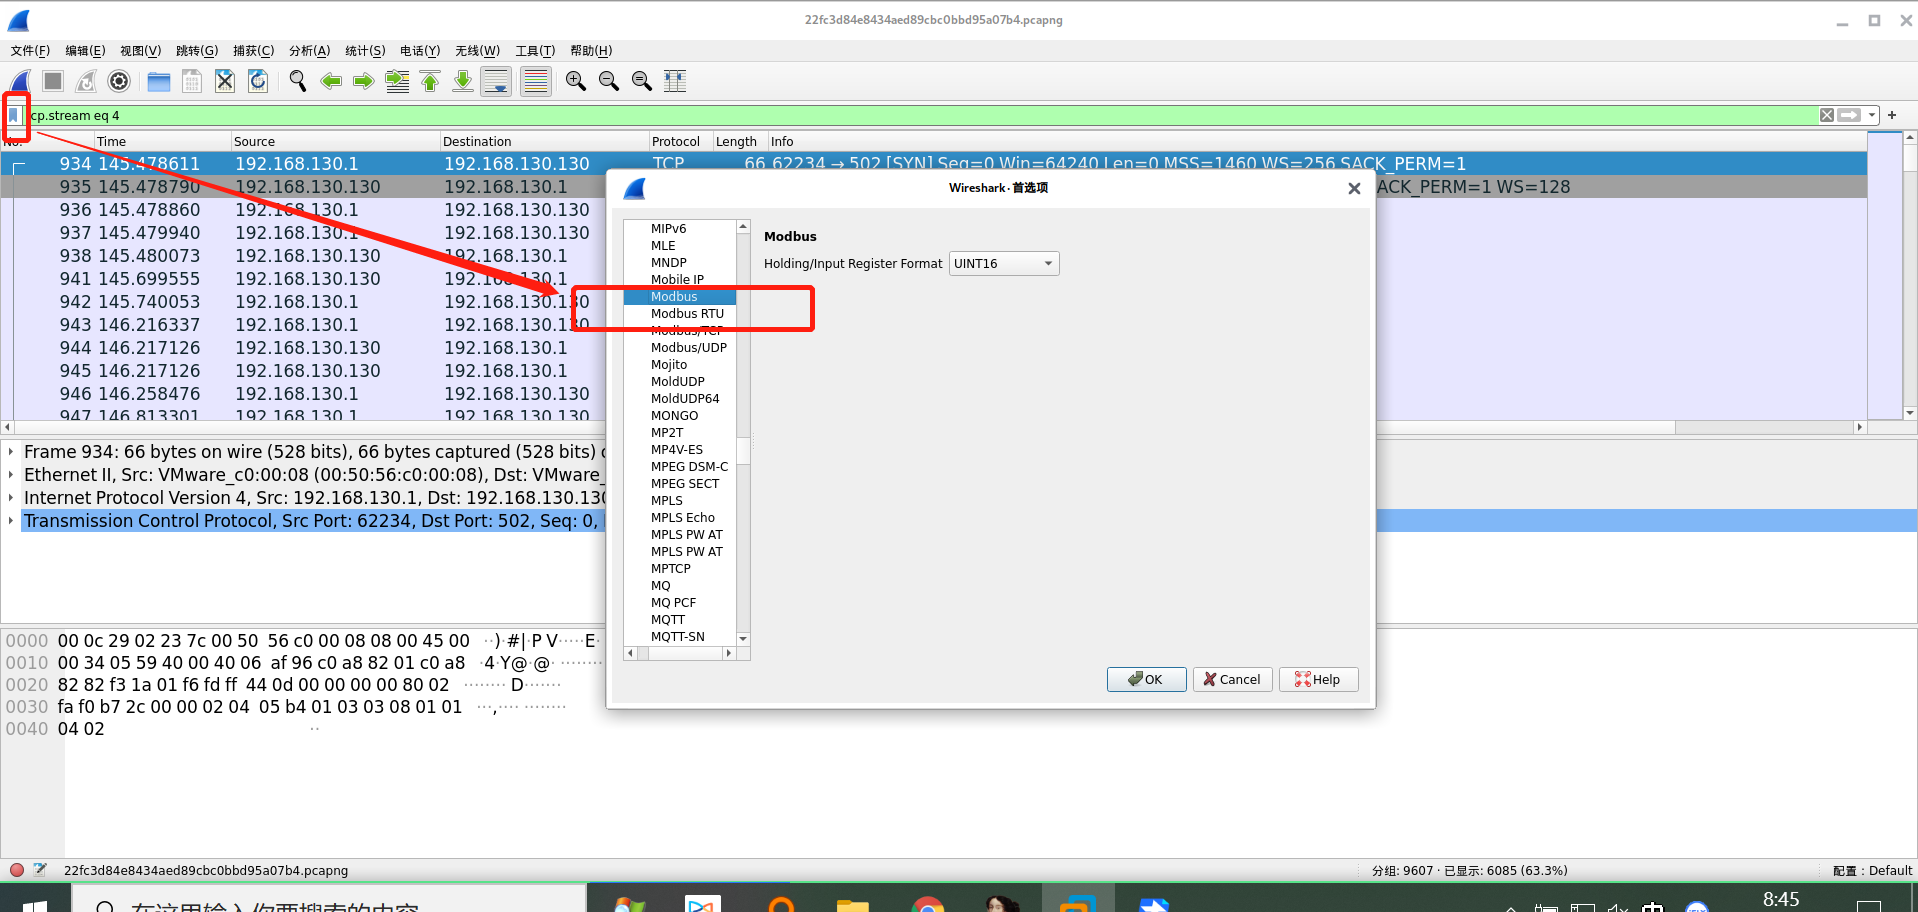Open the 统计 menu

click(x=364, y=50)
